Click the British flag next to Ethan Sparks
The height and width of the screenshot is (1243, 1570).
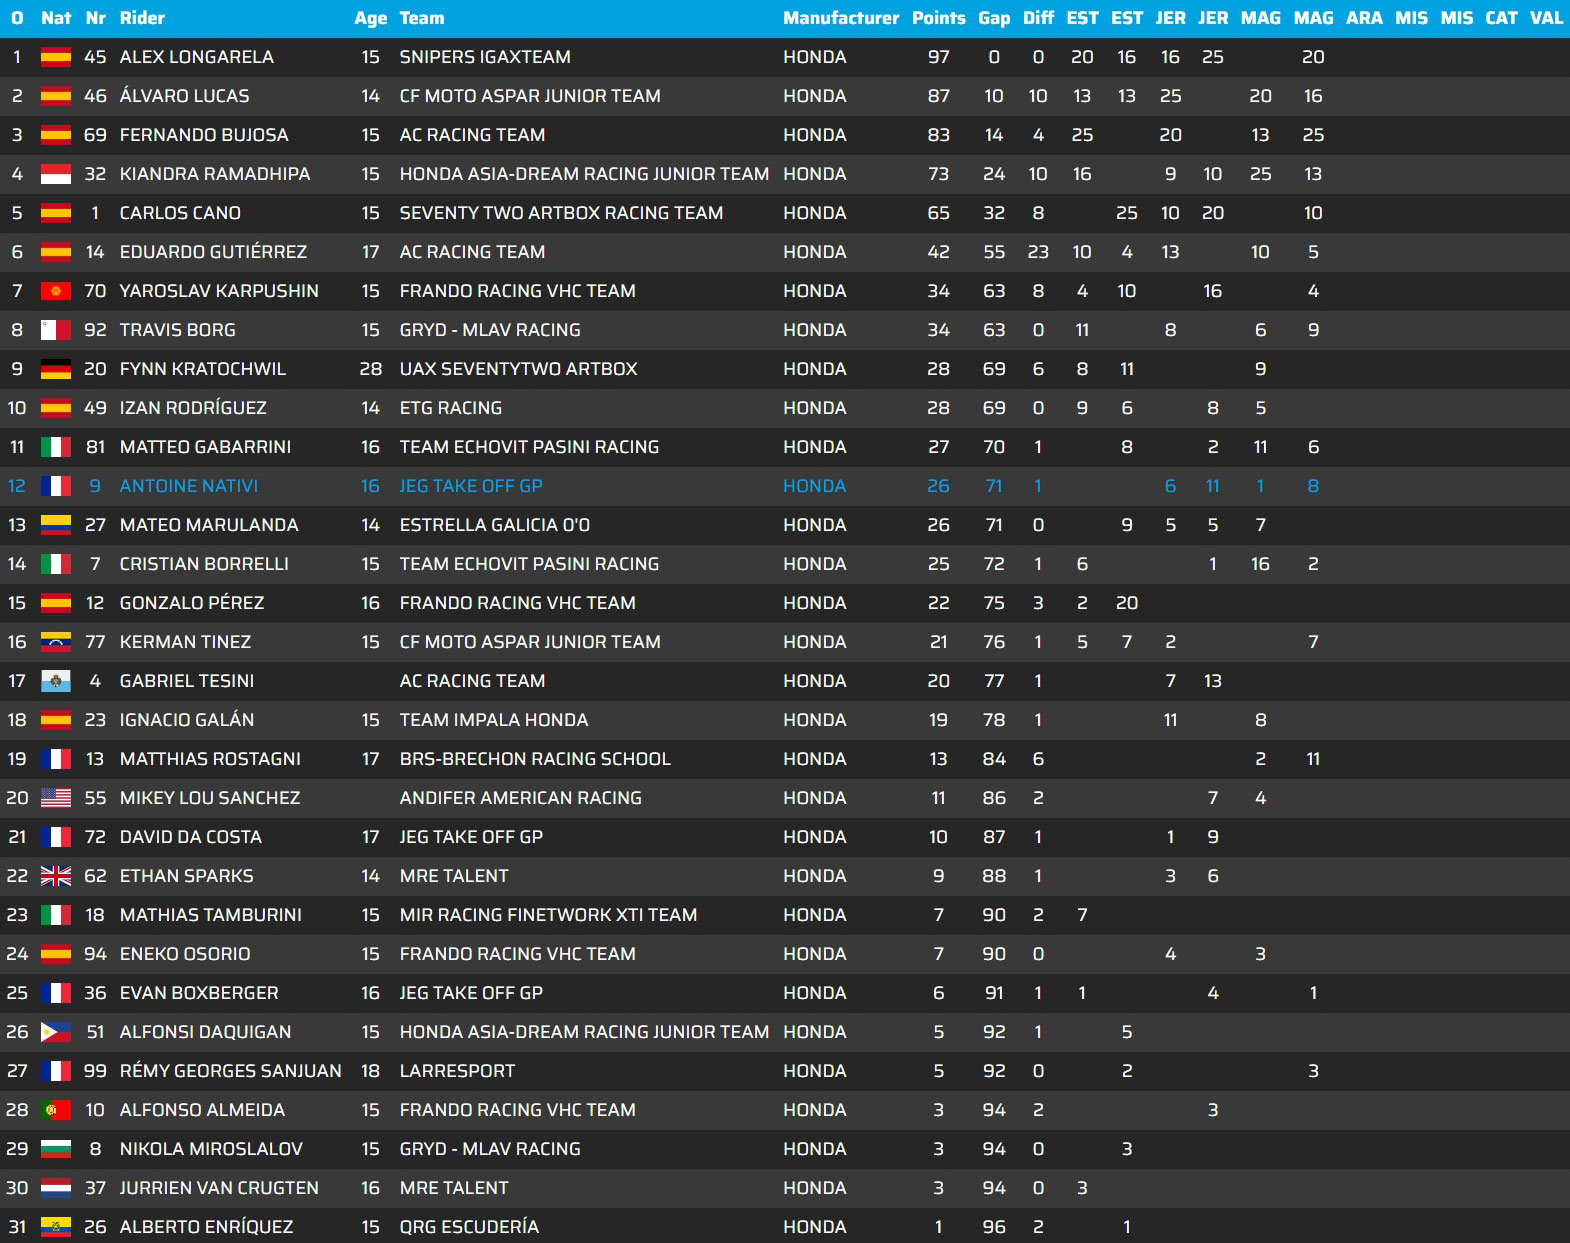click(55, 877)
